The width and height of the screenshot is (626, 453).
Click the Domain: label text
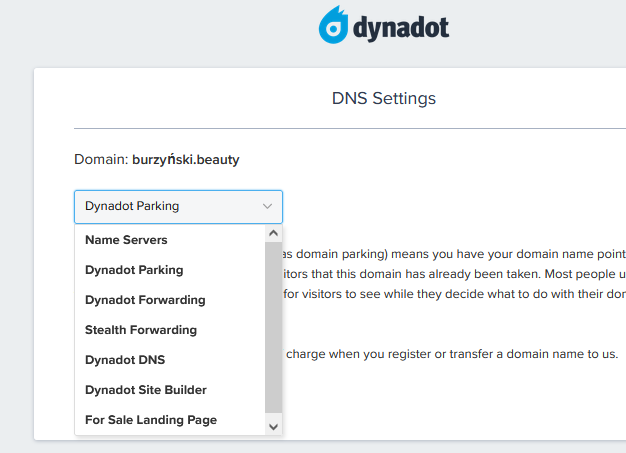point(101,159)
